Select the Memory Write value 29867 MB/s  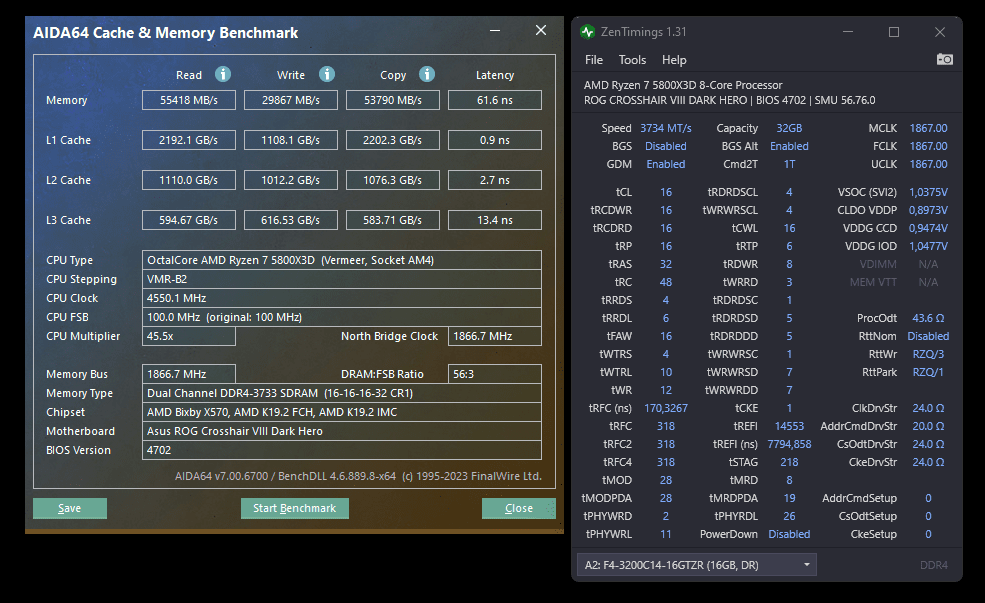click(x=291, y=100)
